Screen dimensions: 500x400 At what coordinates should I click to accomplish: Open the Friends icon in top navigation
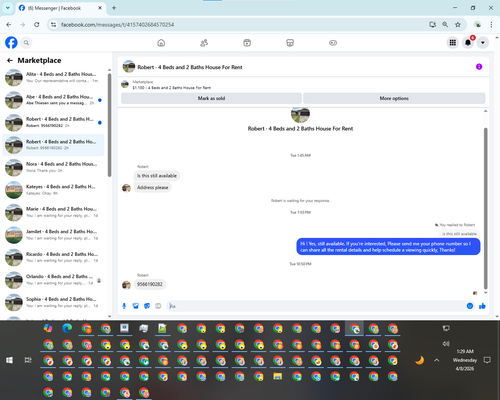[204, 43]
